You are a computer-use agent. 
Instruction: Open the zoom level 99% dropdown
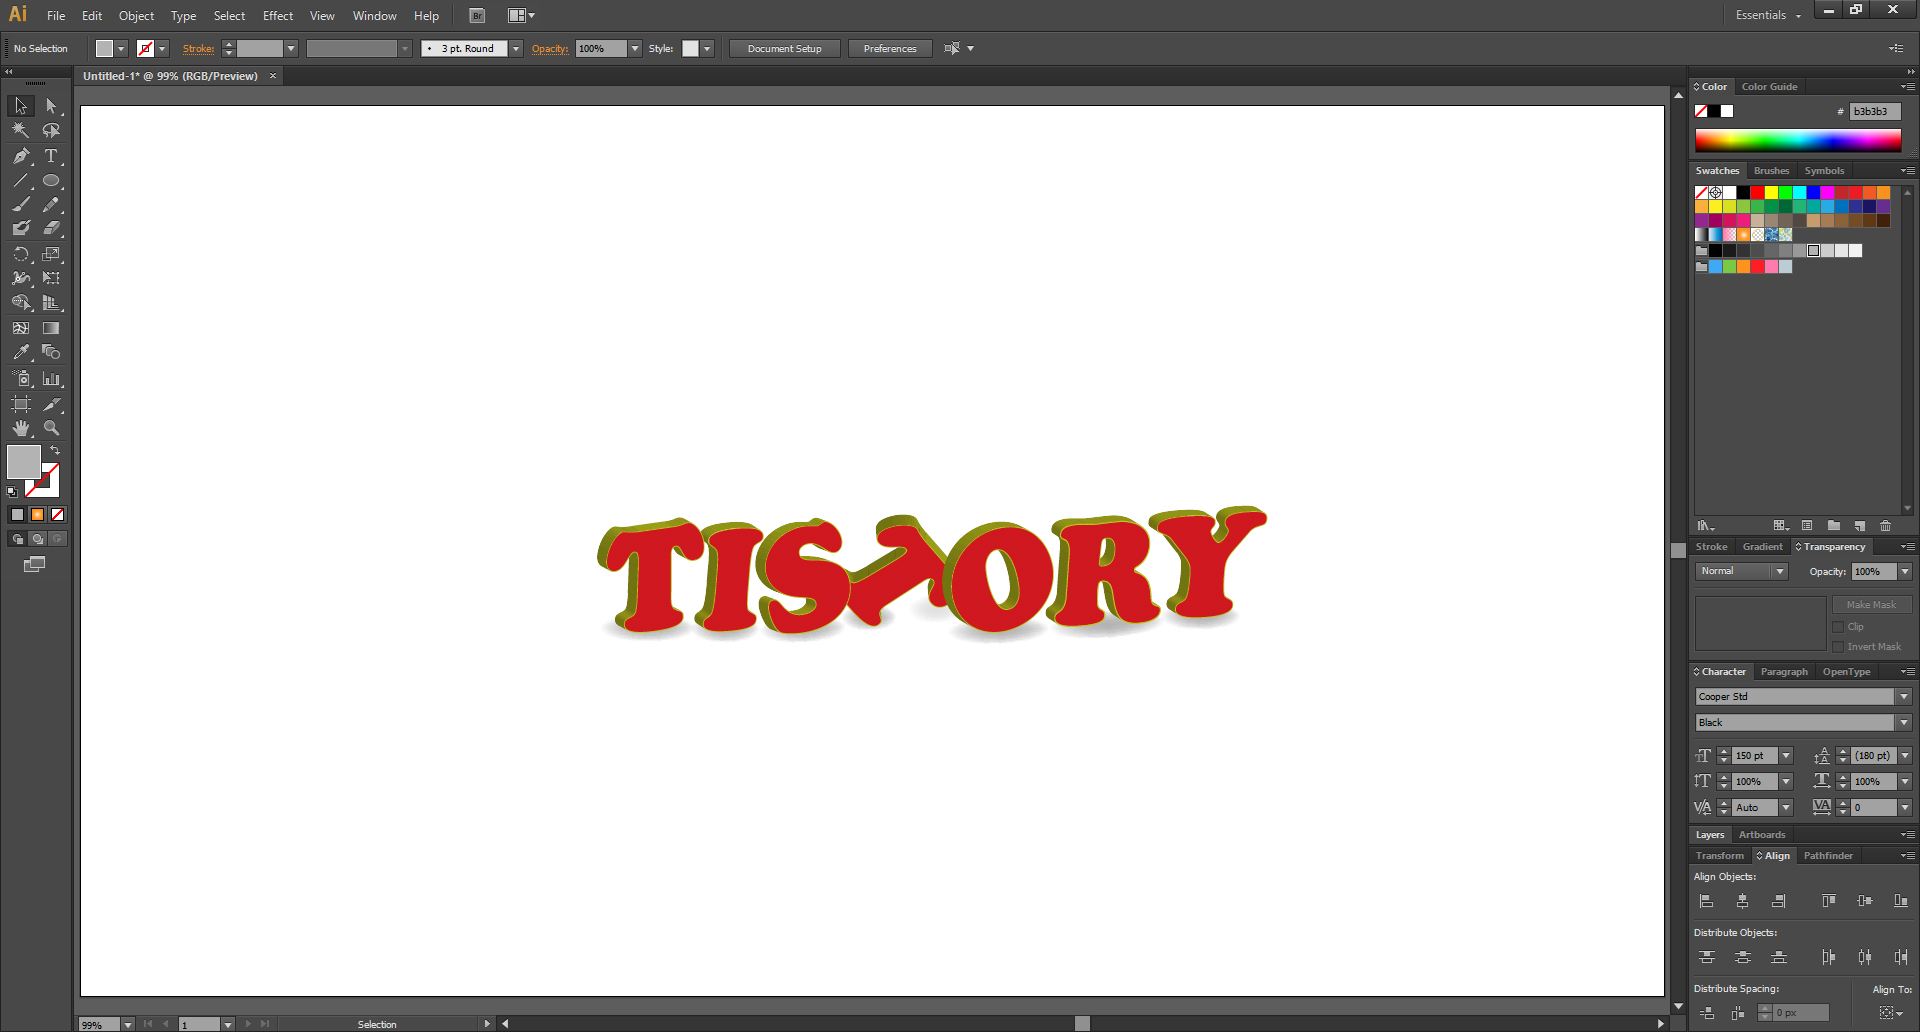click(x=128, y=1025)
